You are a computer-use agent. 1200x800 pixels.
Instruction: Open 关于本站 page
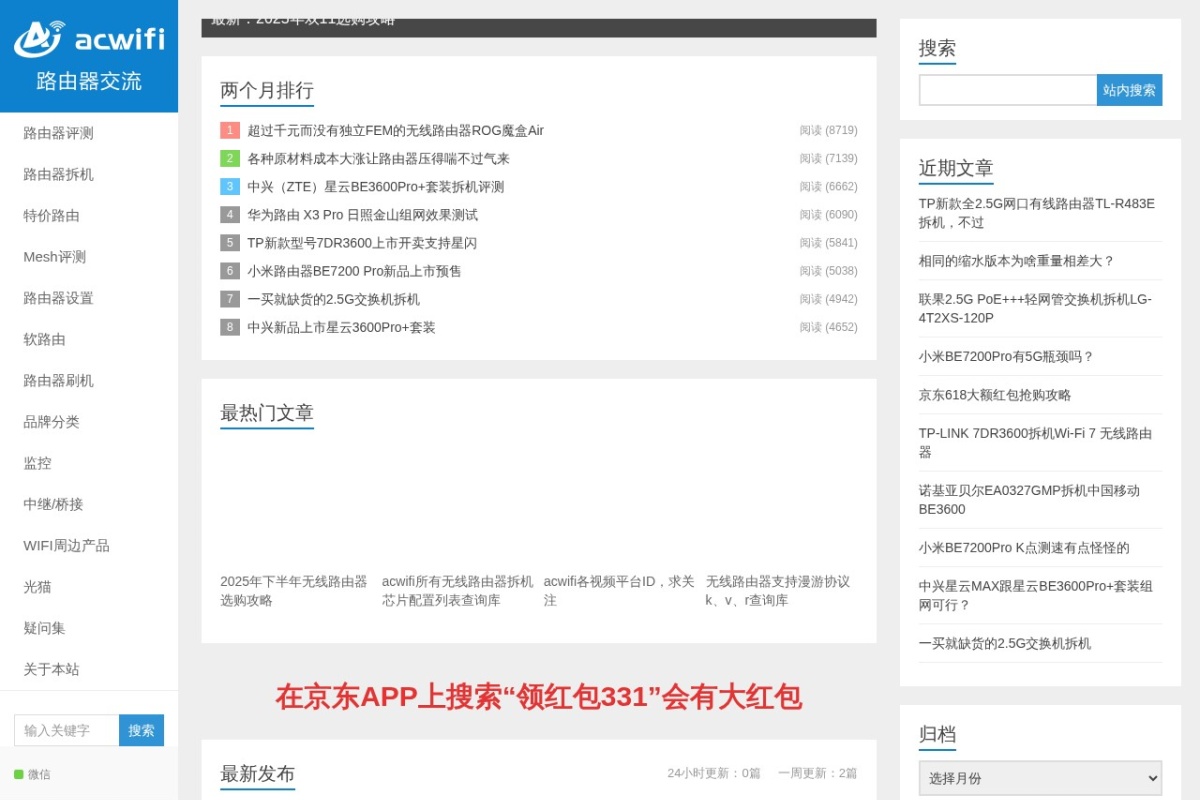[51, 669]
